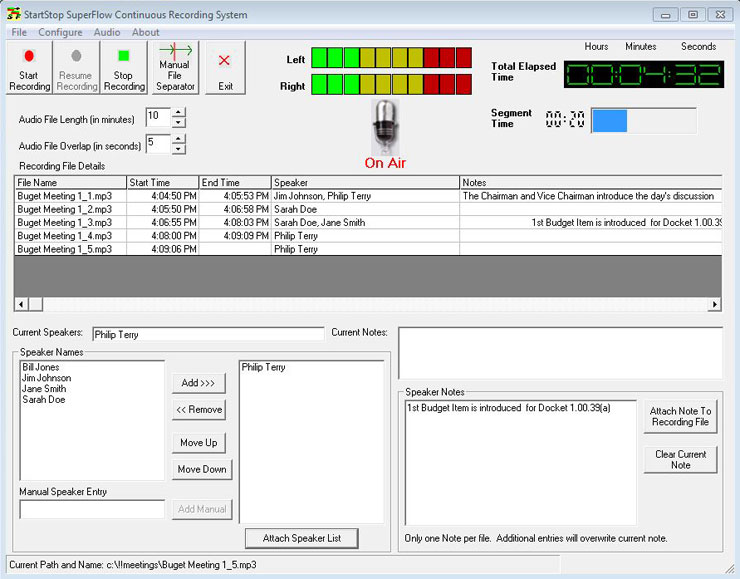740x579 pixels.
Task: Click the Resume Recording toolbar button
Action: [x=76, y=68]
